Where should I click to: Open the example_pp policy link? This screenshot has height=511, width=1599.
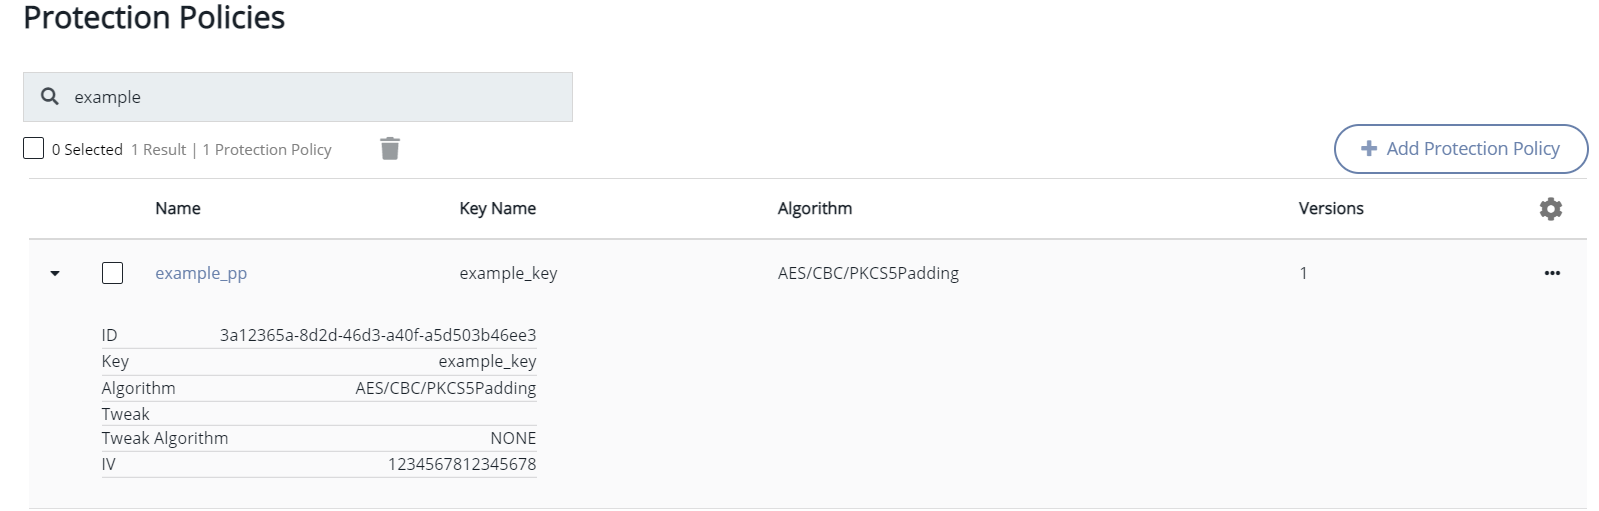(201, 273)
